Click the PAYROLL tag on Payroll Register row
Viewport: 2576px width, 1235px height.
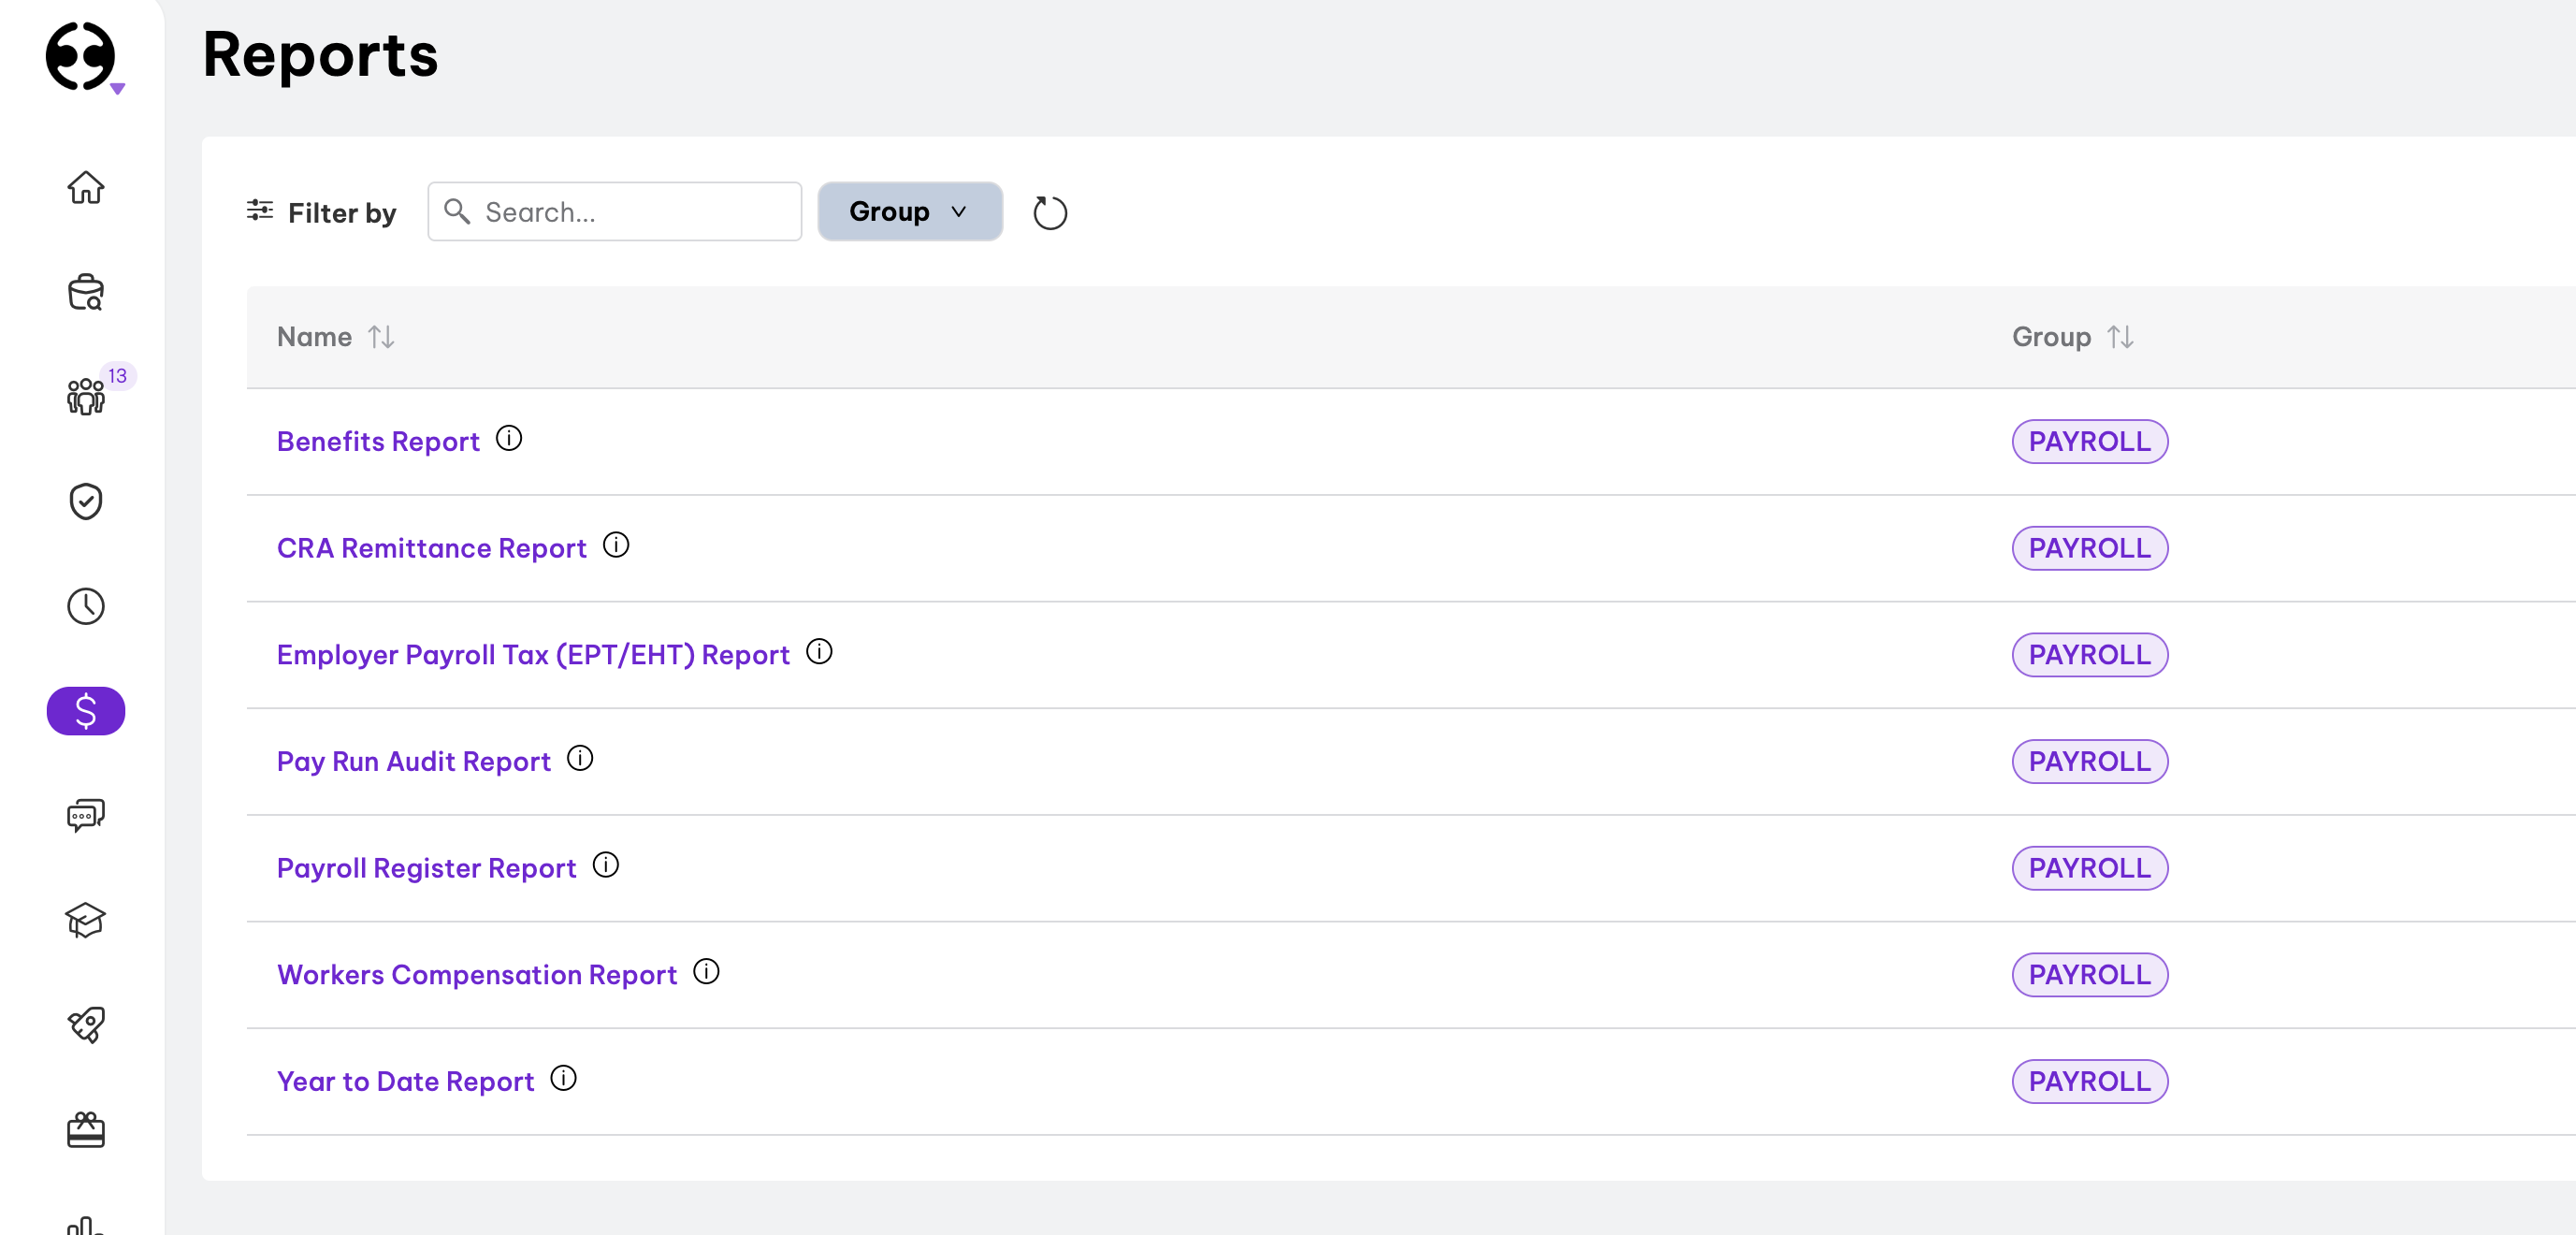pyautogui.click(x=2089, y=868)
